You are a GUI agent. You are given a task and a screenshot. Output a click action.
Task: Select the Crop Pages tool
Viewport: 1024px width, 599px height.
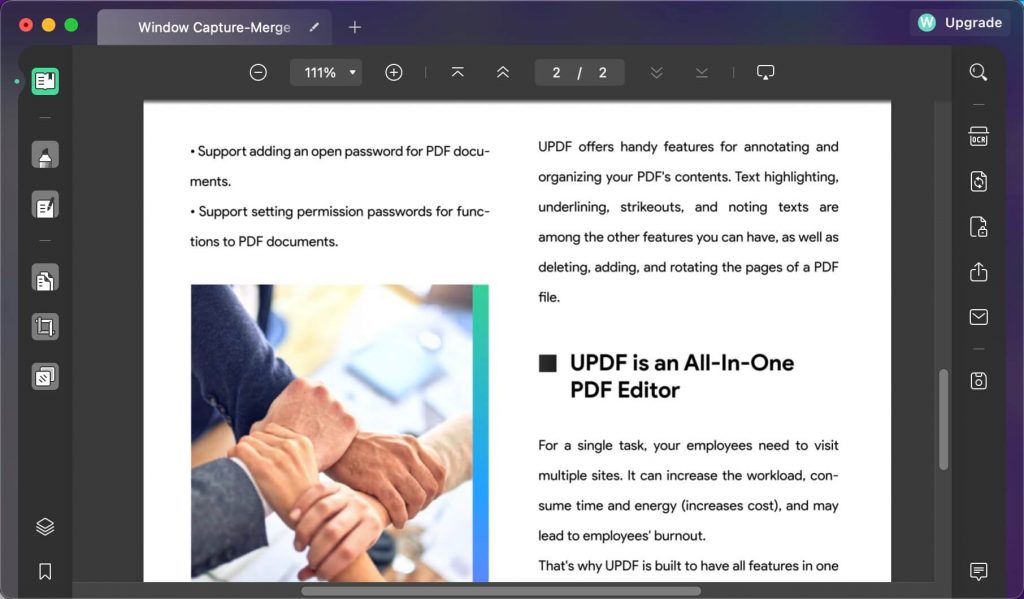(x=44, y=326)
